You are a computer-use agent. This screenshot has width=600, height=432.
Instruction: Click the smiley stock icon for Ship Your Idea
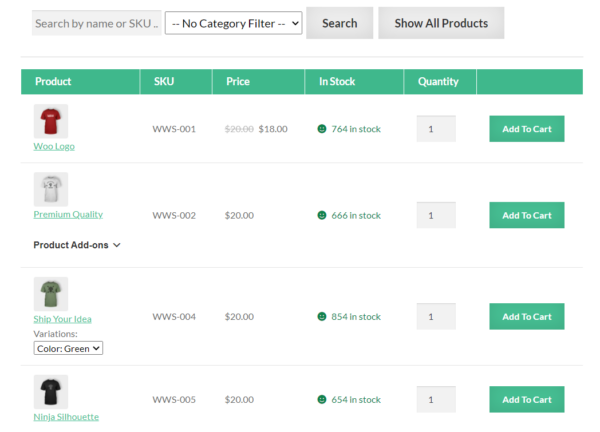(x=322, y=316)
